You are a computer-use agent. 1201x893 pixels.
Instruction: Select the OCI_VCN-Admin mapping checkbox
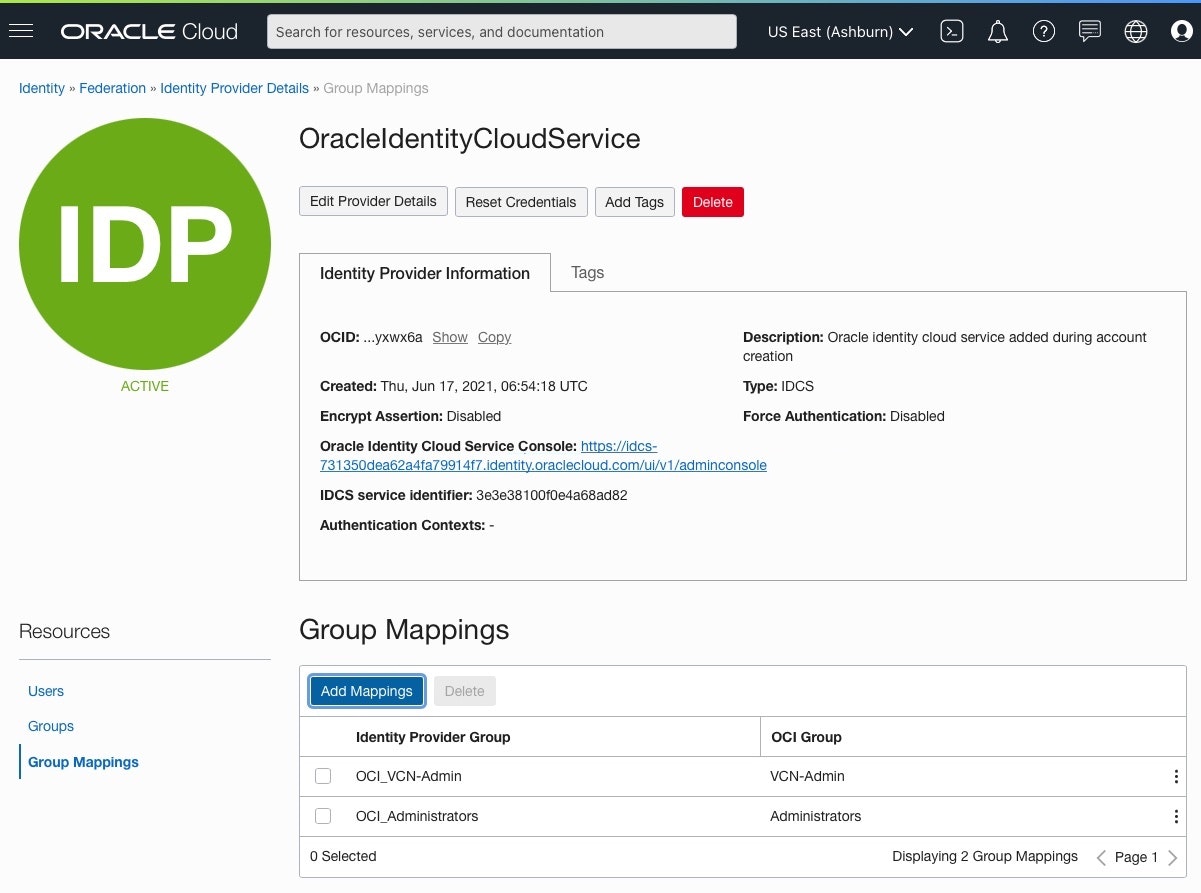[x=323, y=776]
